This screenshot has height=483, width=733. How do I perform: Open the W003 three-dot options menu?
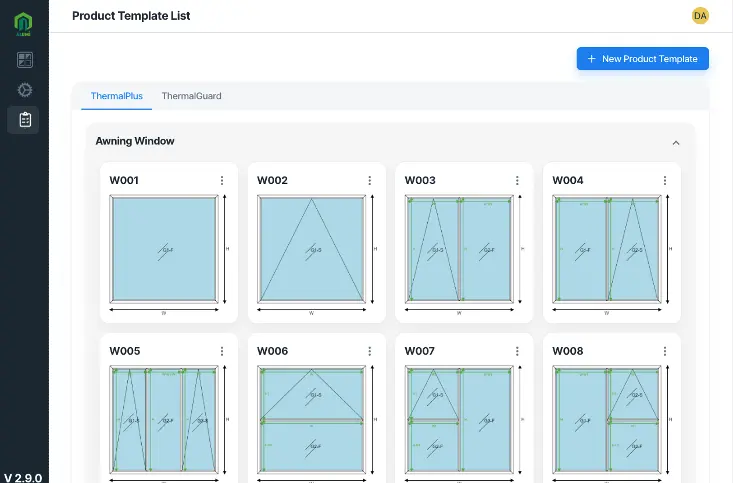pos(517,180)
